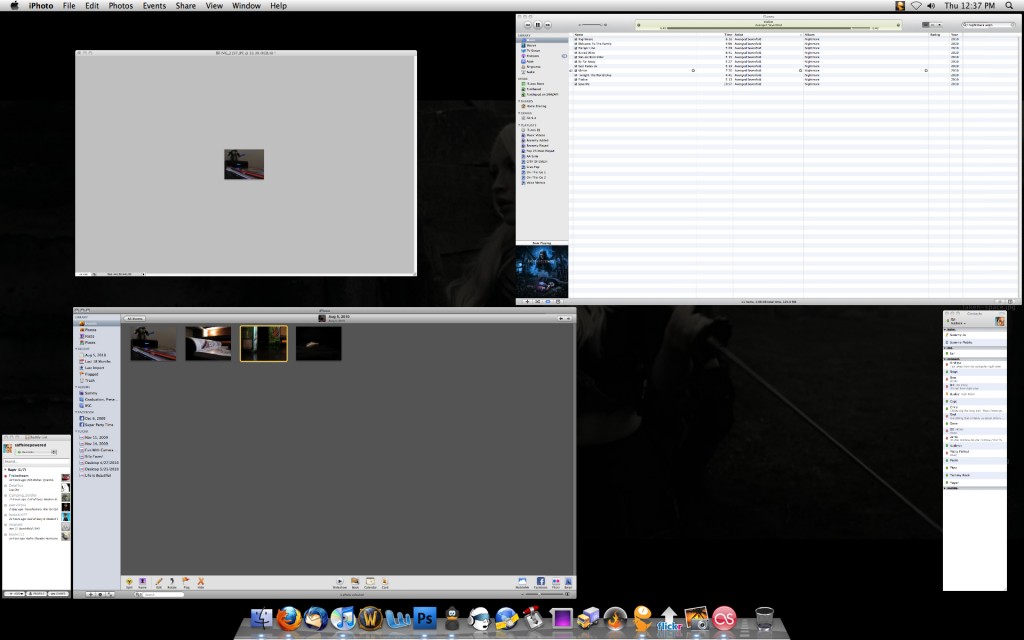
Task: Collapse the Playlists section in iTunes sidebar
Action: pos(520,125)
